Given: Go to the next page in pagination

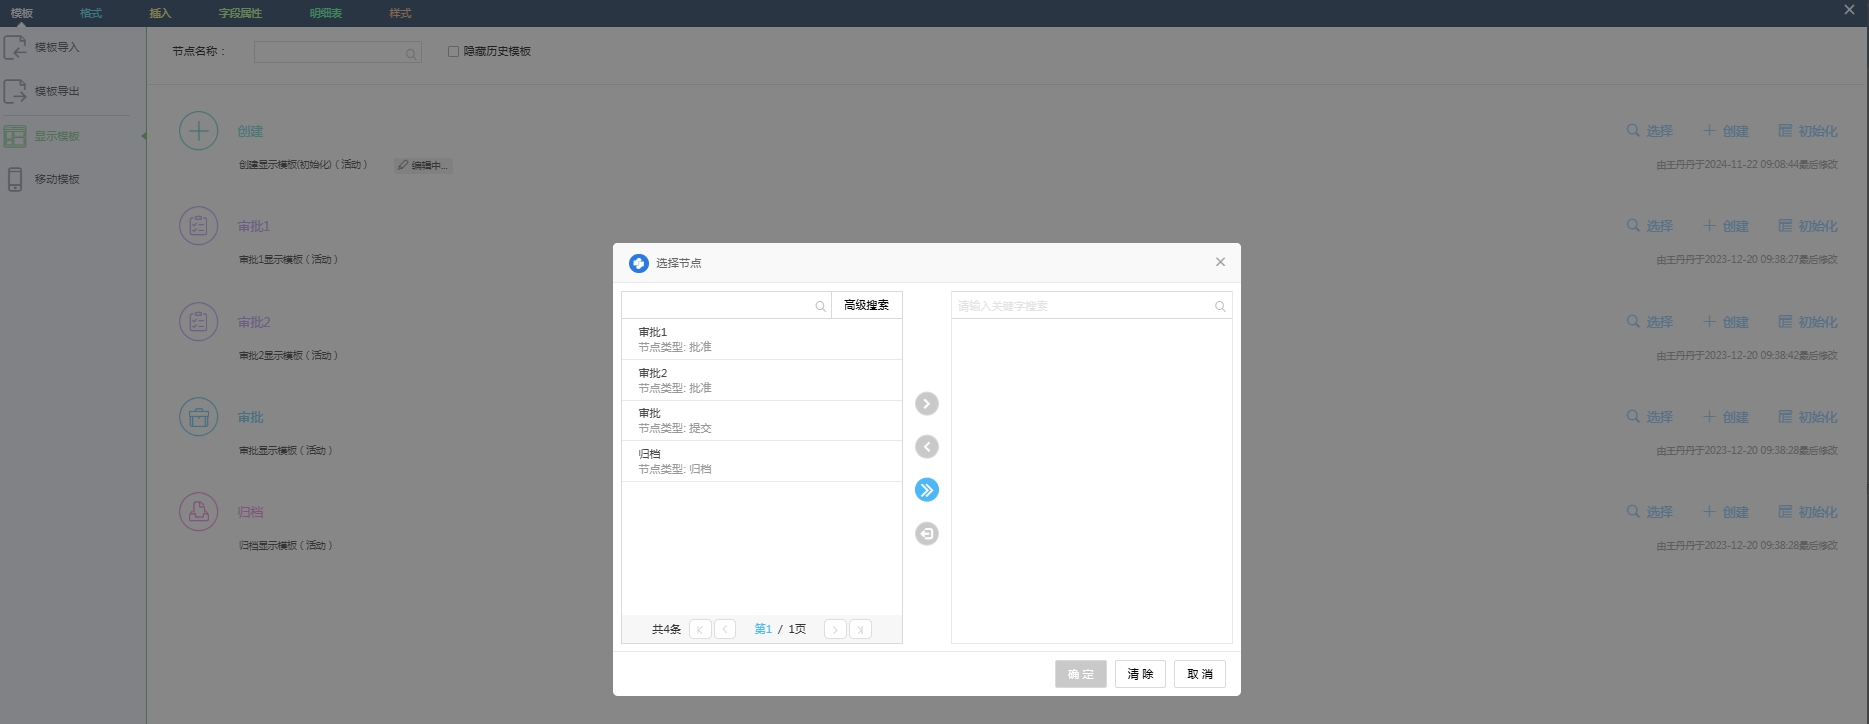Looking at the screenshot, I should tap(835, 629).
